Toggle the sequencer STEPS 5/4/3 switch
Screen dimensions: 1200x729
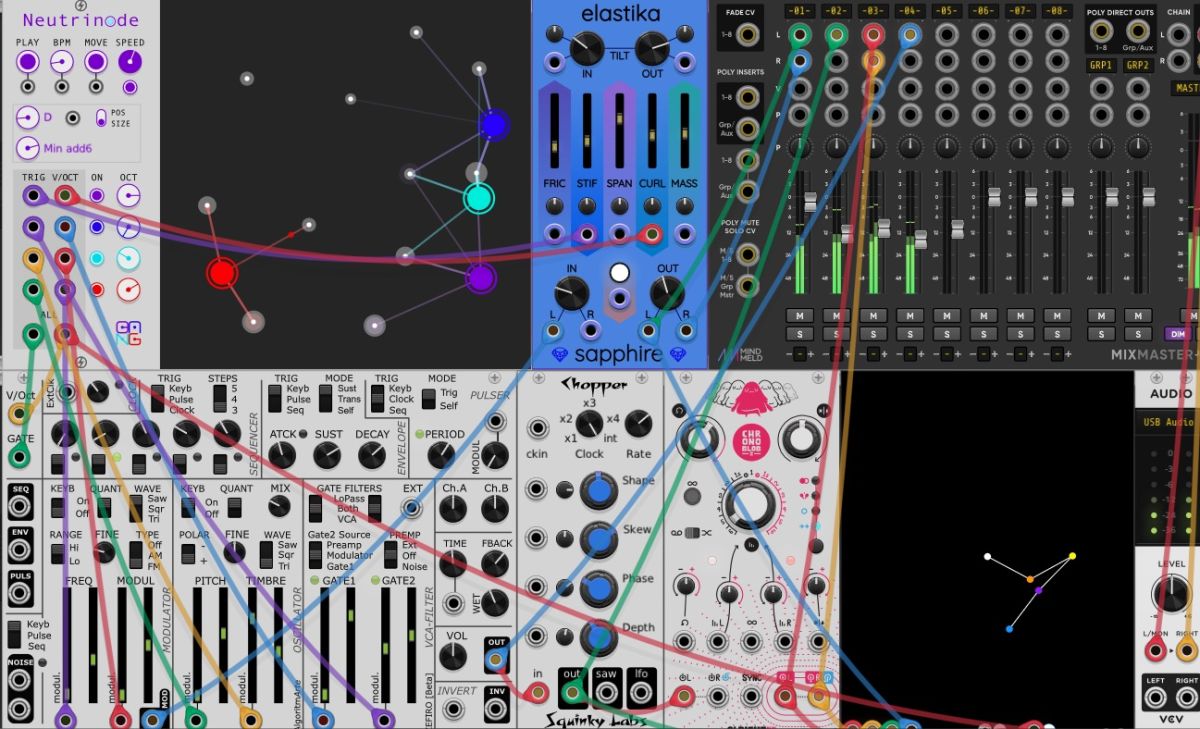[220, 398]
